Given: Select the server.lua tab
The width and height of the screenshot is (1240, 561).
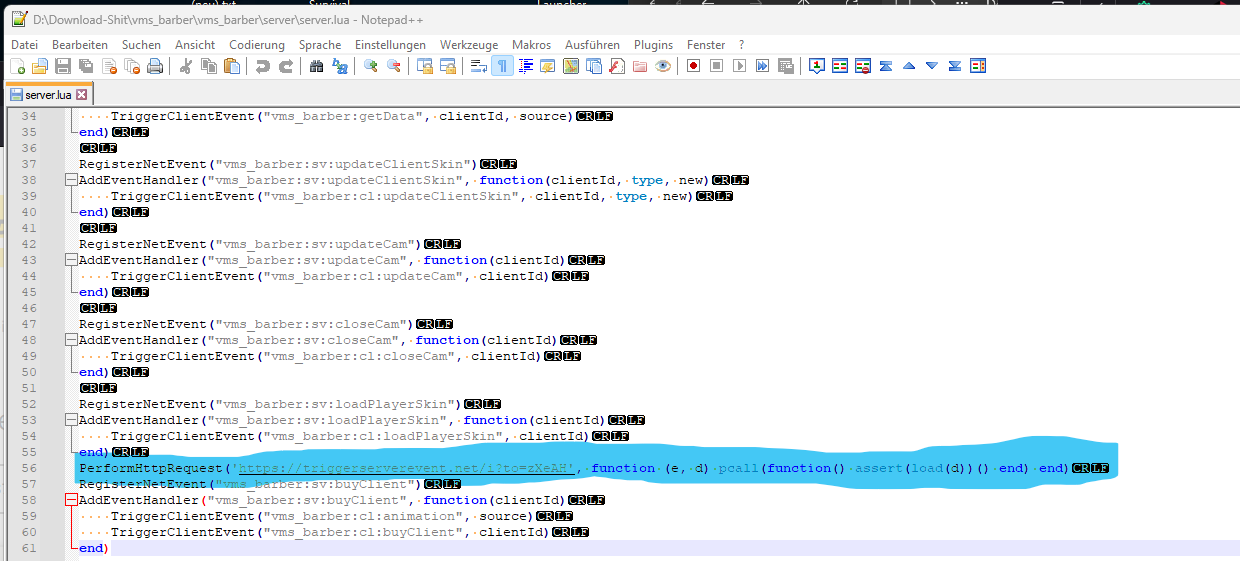Looking at the screenshot, I should click(x=48, y=94).
